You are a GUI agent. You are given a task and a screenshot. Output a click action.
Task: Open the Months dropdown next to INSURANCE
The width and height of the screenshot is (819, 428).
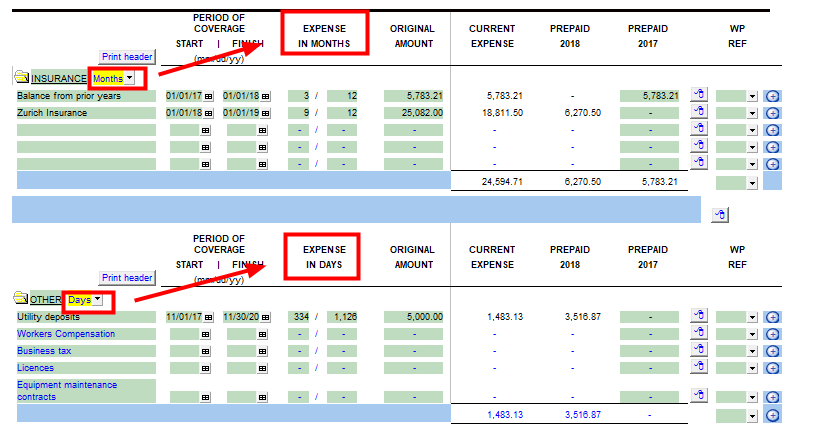tap(130, 78)
